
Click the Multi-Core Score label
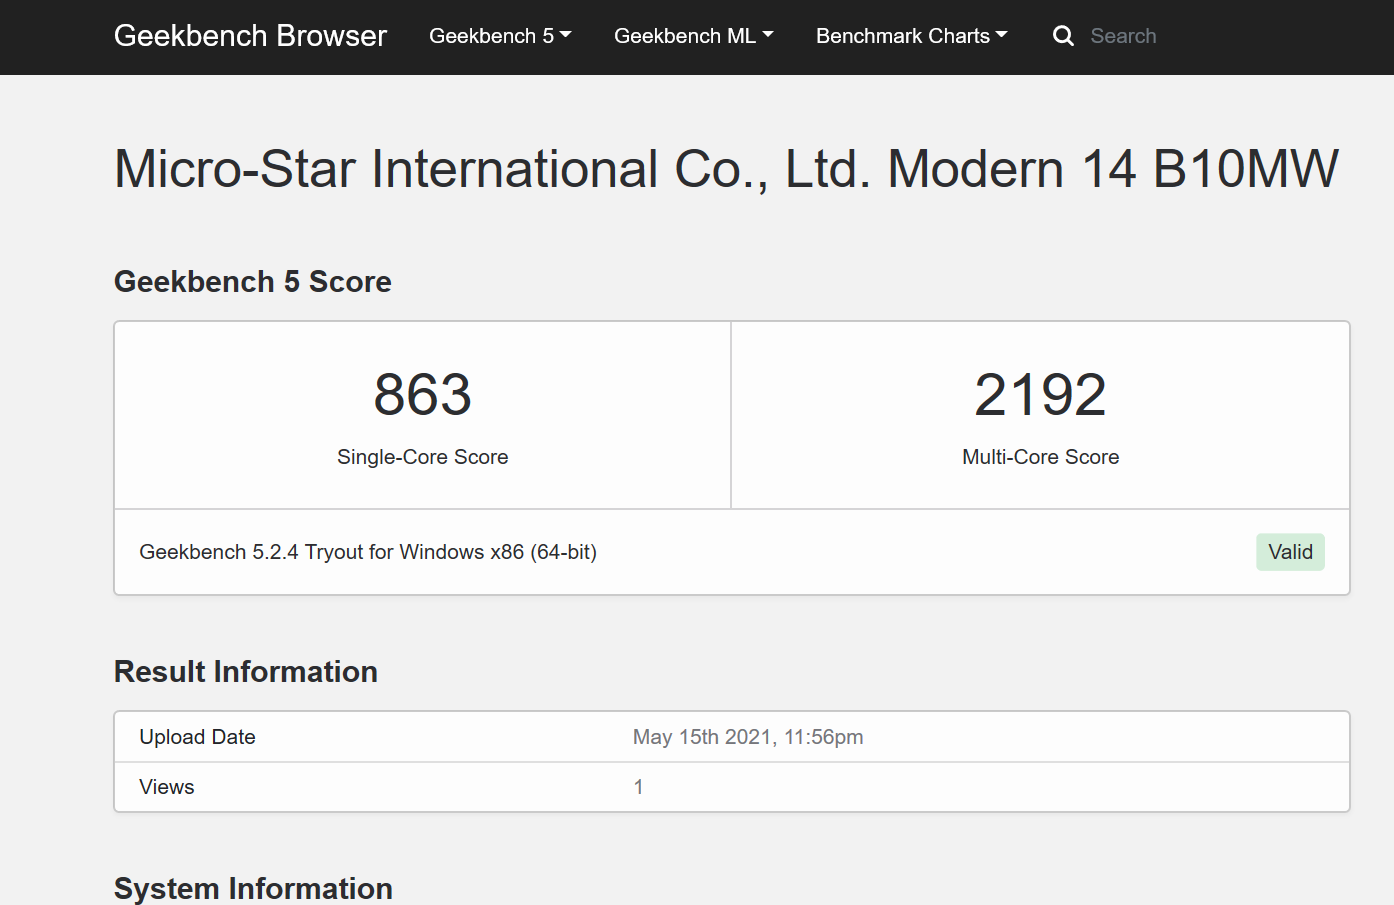pos(1040,457)
